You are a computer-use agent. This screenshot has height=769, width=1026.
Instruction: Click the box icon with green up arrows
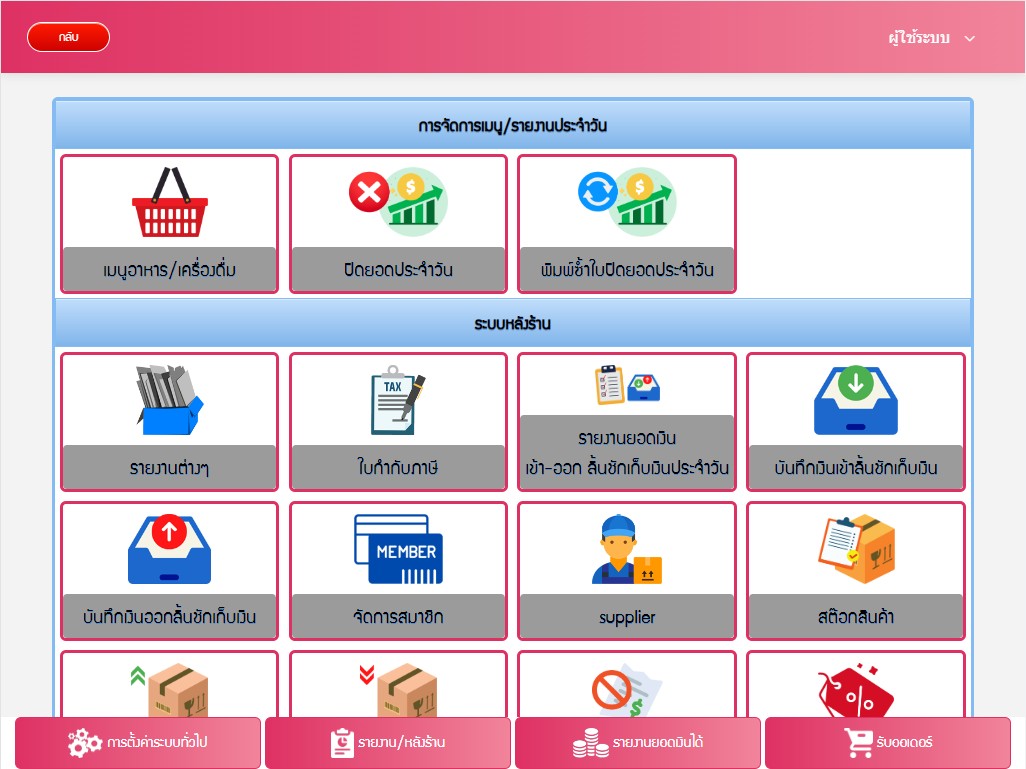[x=169, y=688]
